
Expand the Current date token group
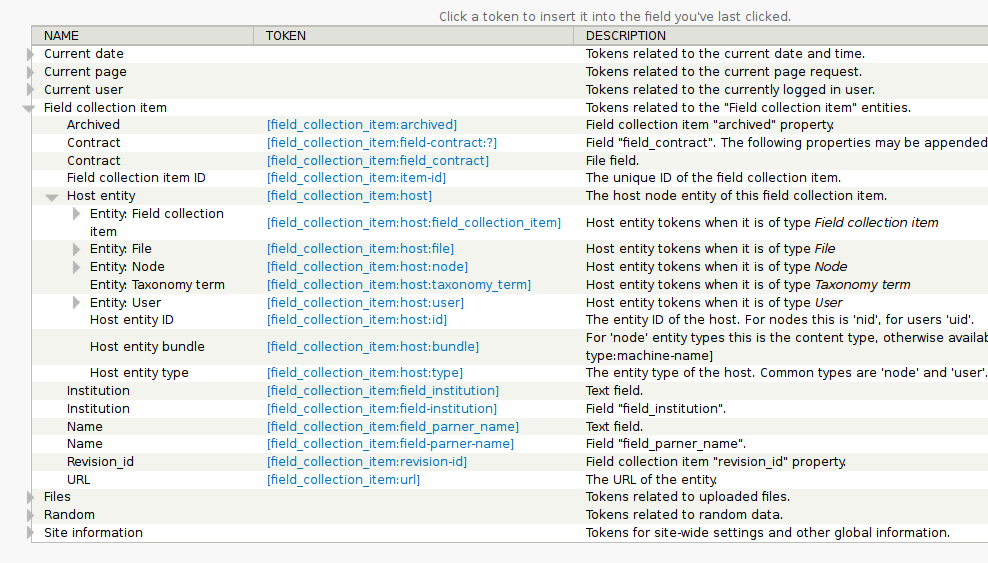coord(31,54)
